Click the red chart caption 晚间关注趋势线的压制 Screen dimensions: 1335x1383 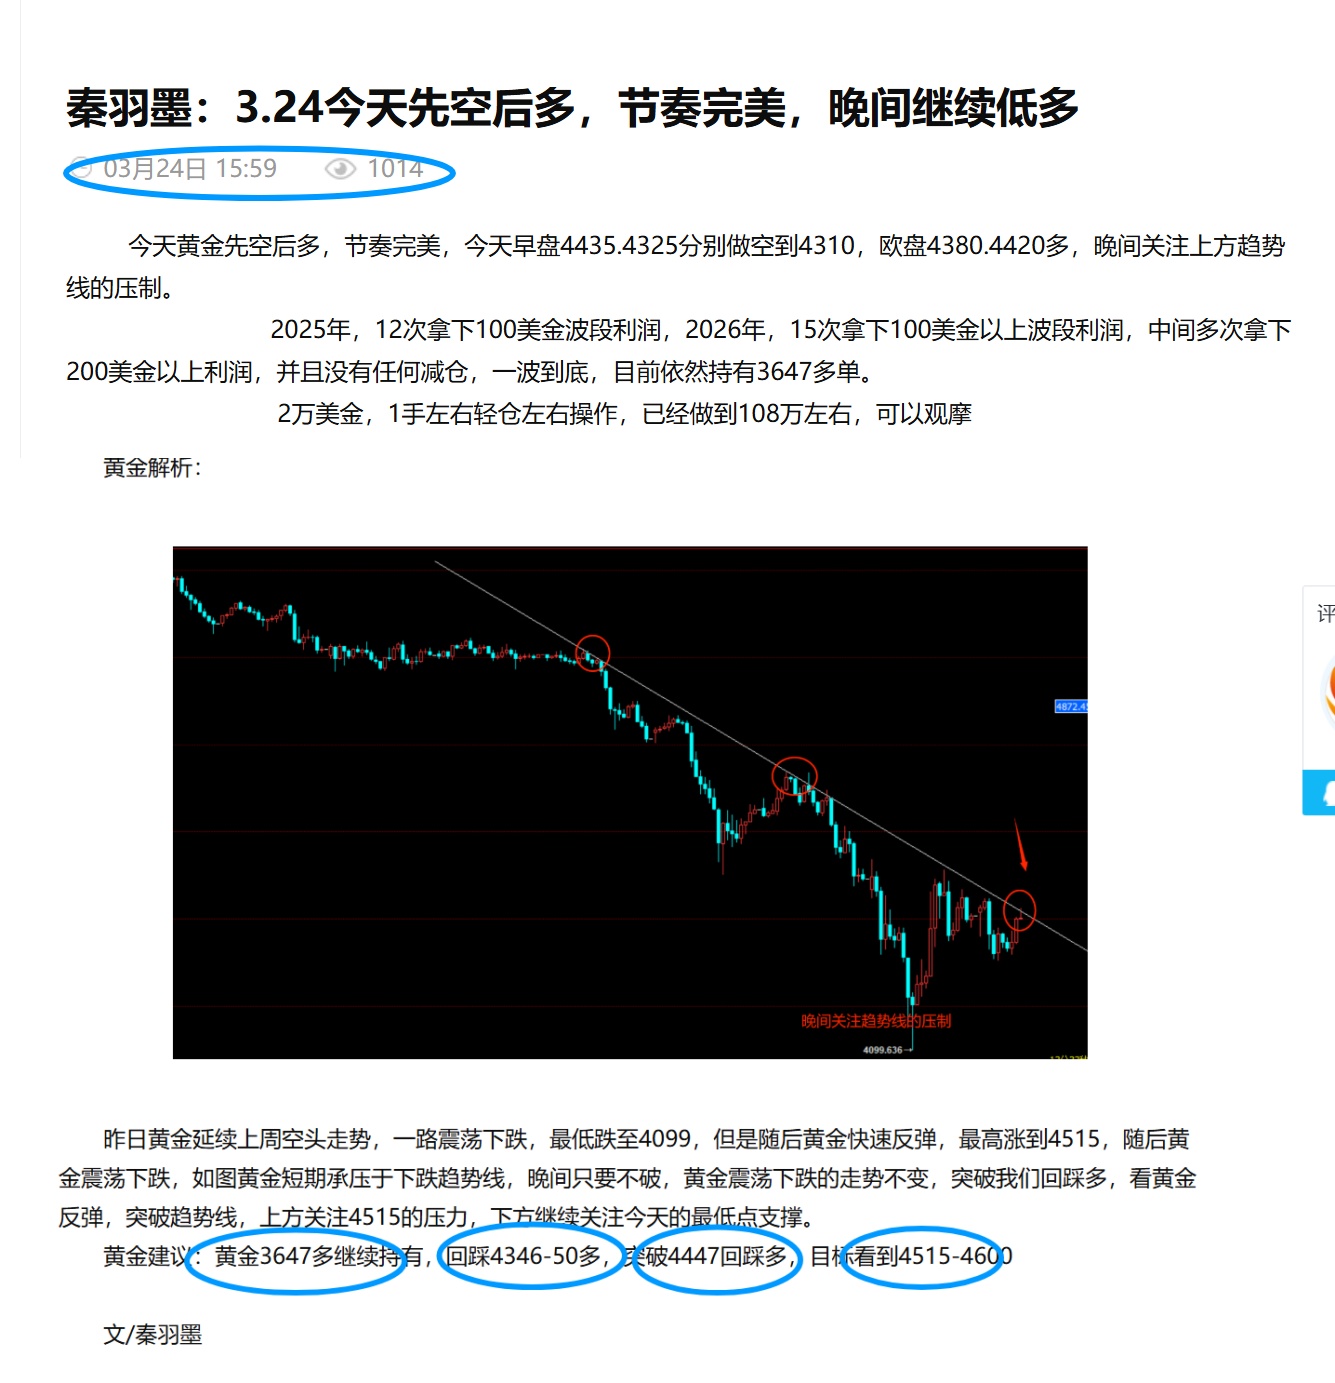876,1021
